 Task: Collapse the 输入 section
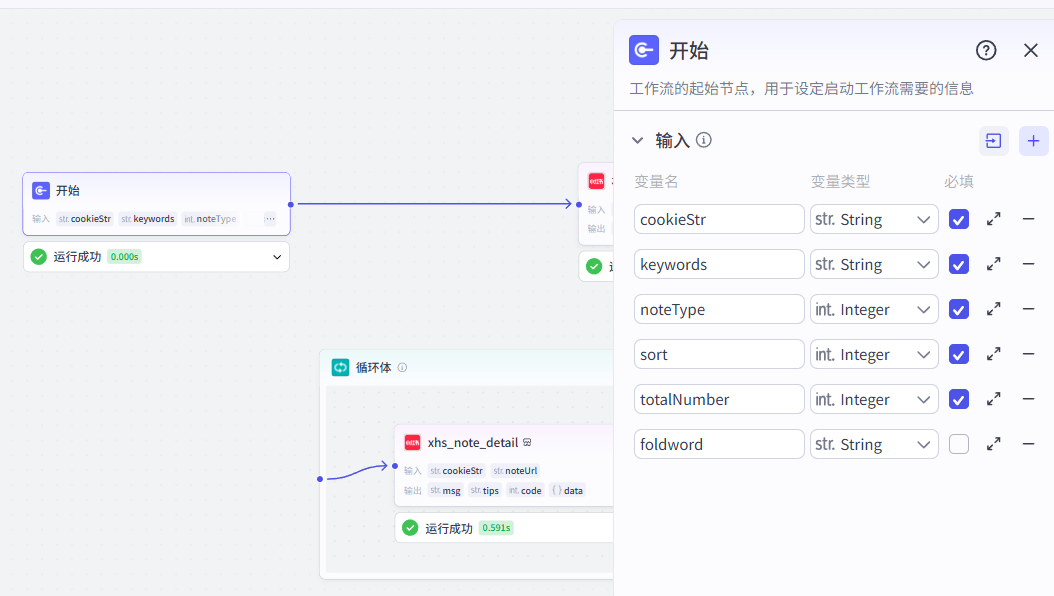tap(637, 141)
